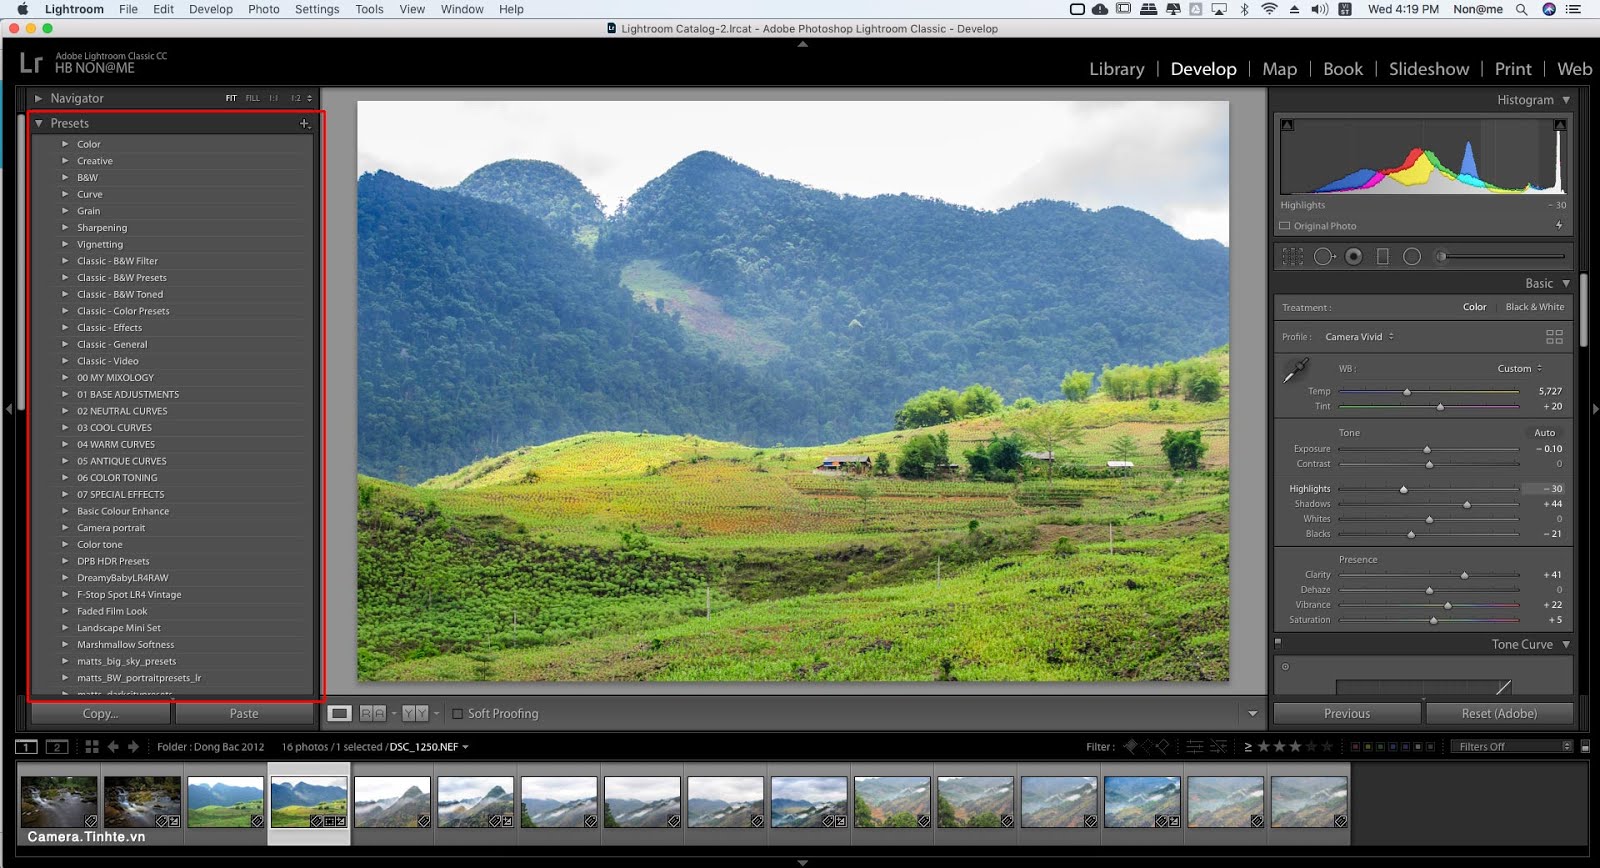Open the Develop menu in menu bar

point(210,9)
